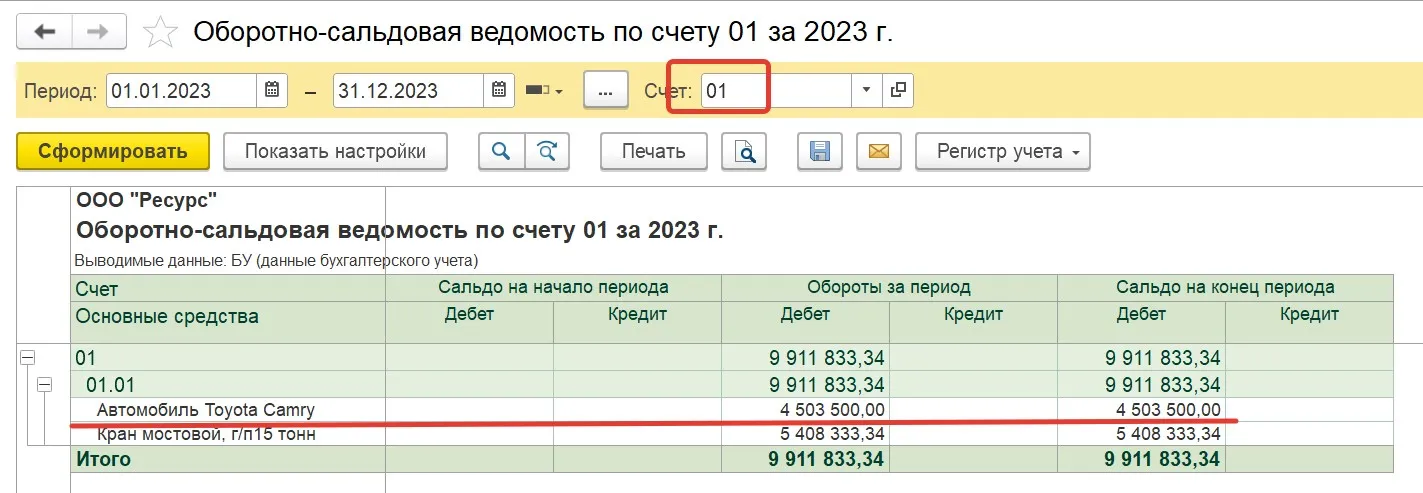The width and height of the screenshot is (1423, 493).
Task: Click Показать настройки button
Action: point(335,152)
